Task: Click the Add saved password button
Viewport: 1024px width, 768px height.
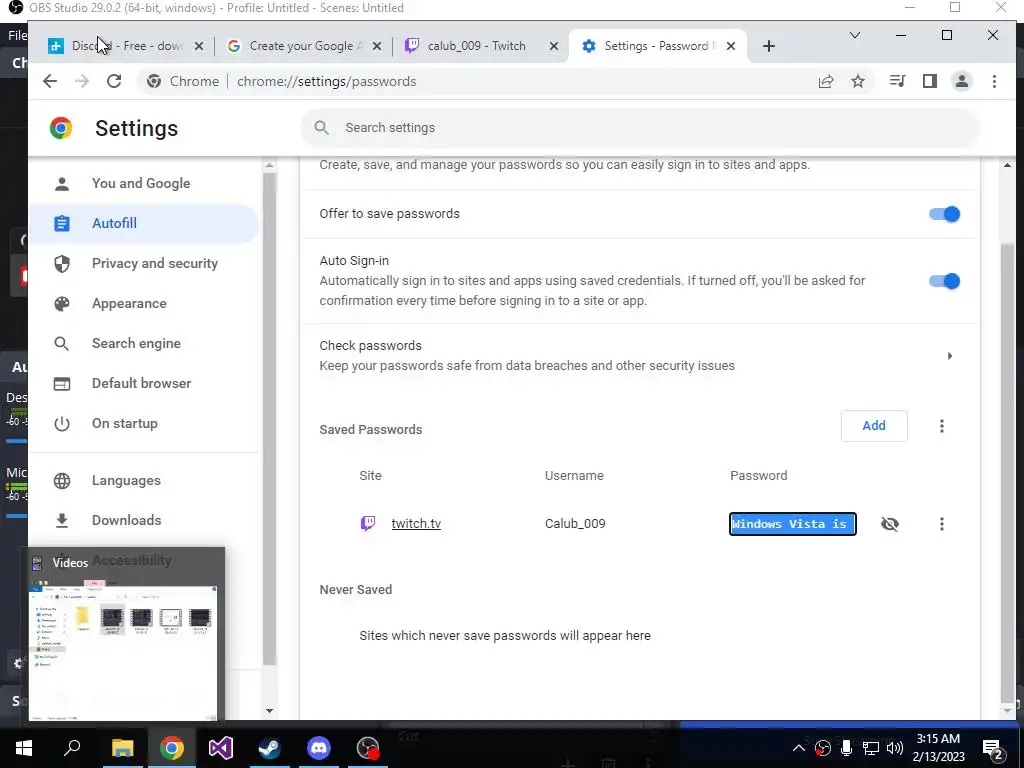Action: [874, 426]
